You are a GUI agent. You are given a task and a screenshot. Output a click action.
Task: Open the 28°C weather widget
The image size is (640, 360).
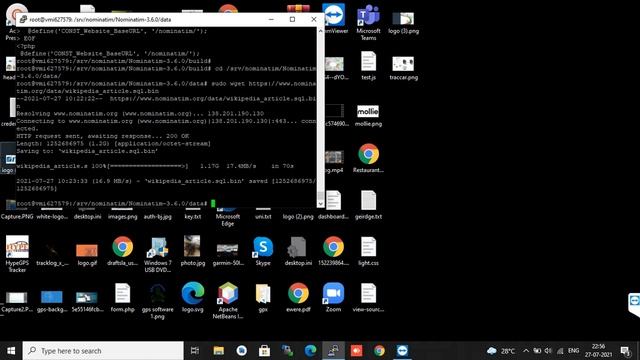pos(501,351)
